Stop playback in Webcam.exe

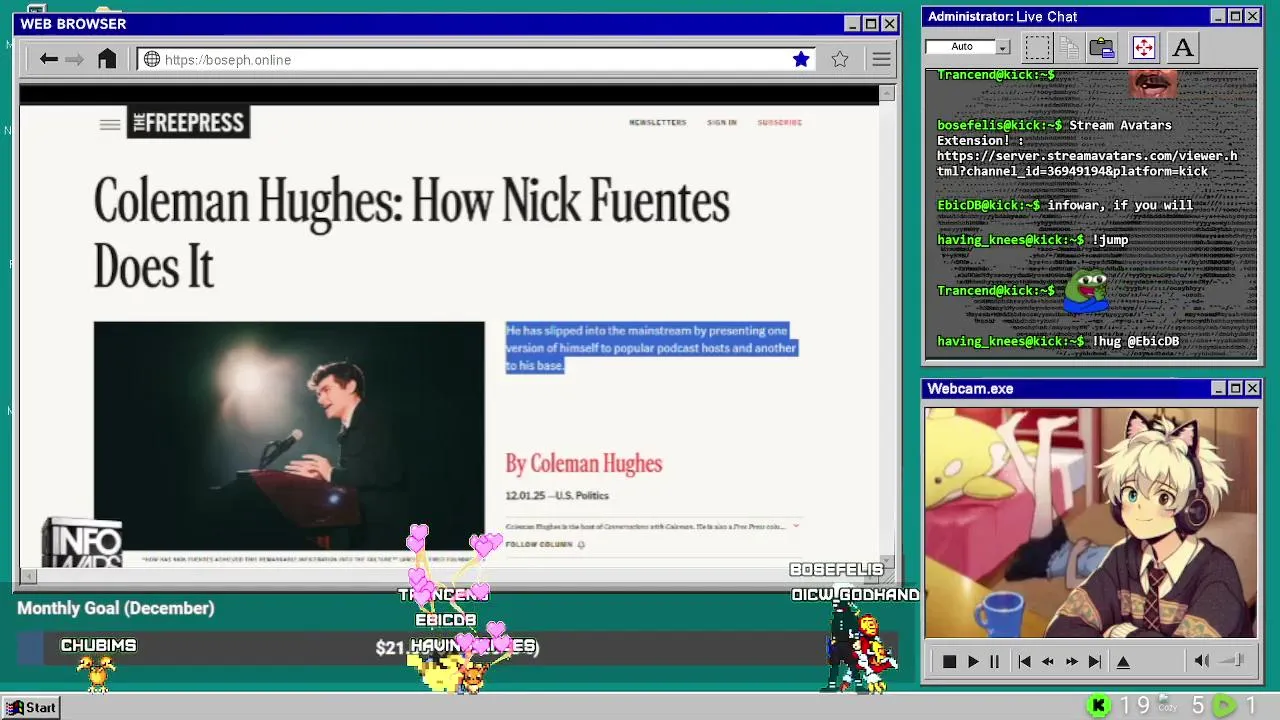pyautogui.click(x=949, y=661)
